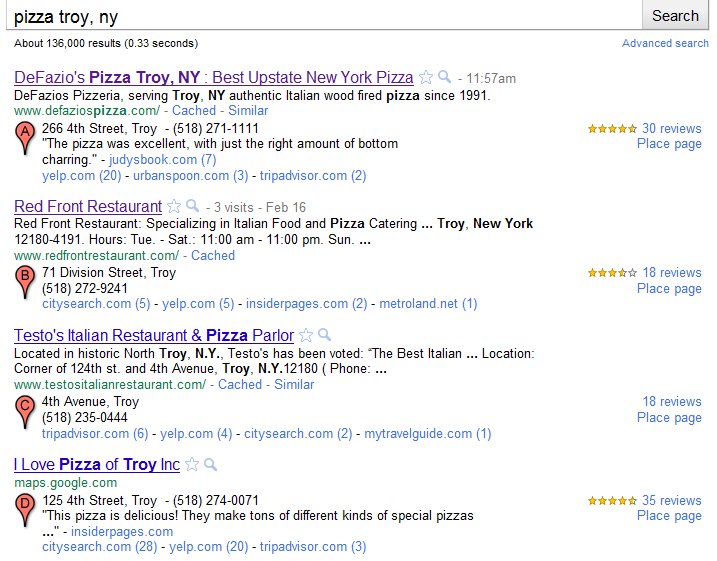Click map marker C for Testo's
Image resolution: width=717 pixels, height=561 pixels.
coord(25,412)
